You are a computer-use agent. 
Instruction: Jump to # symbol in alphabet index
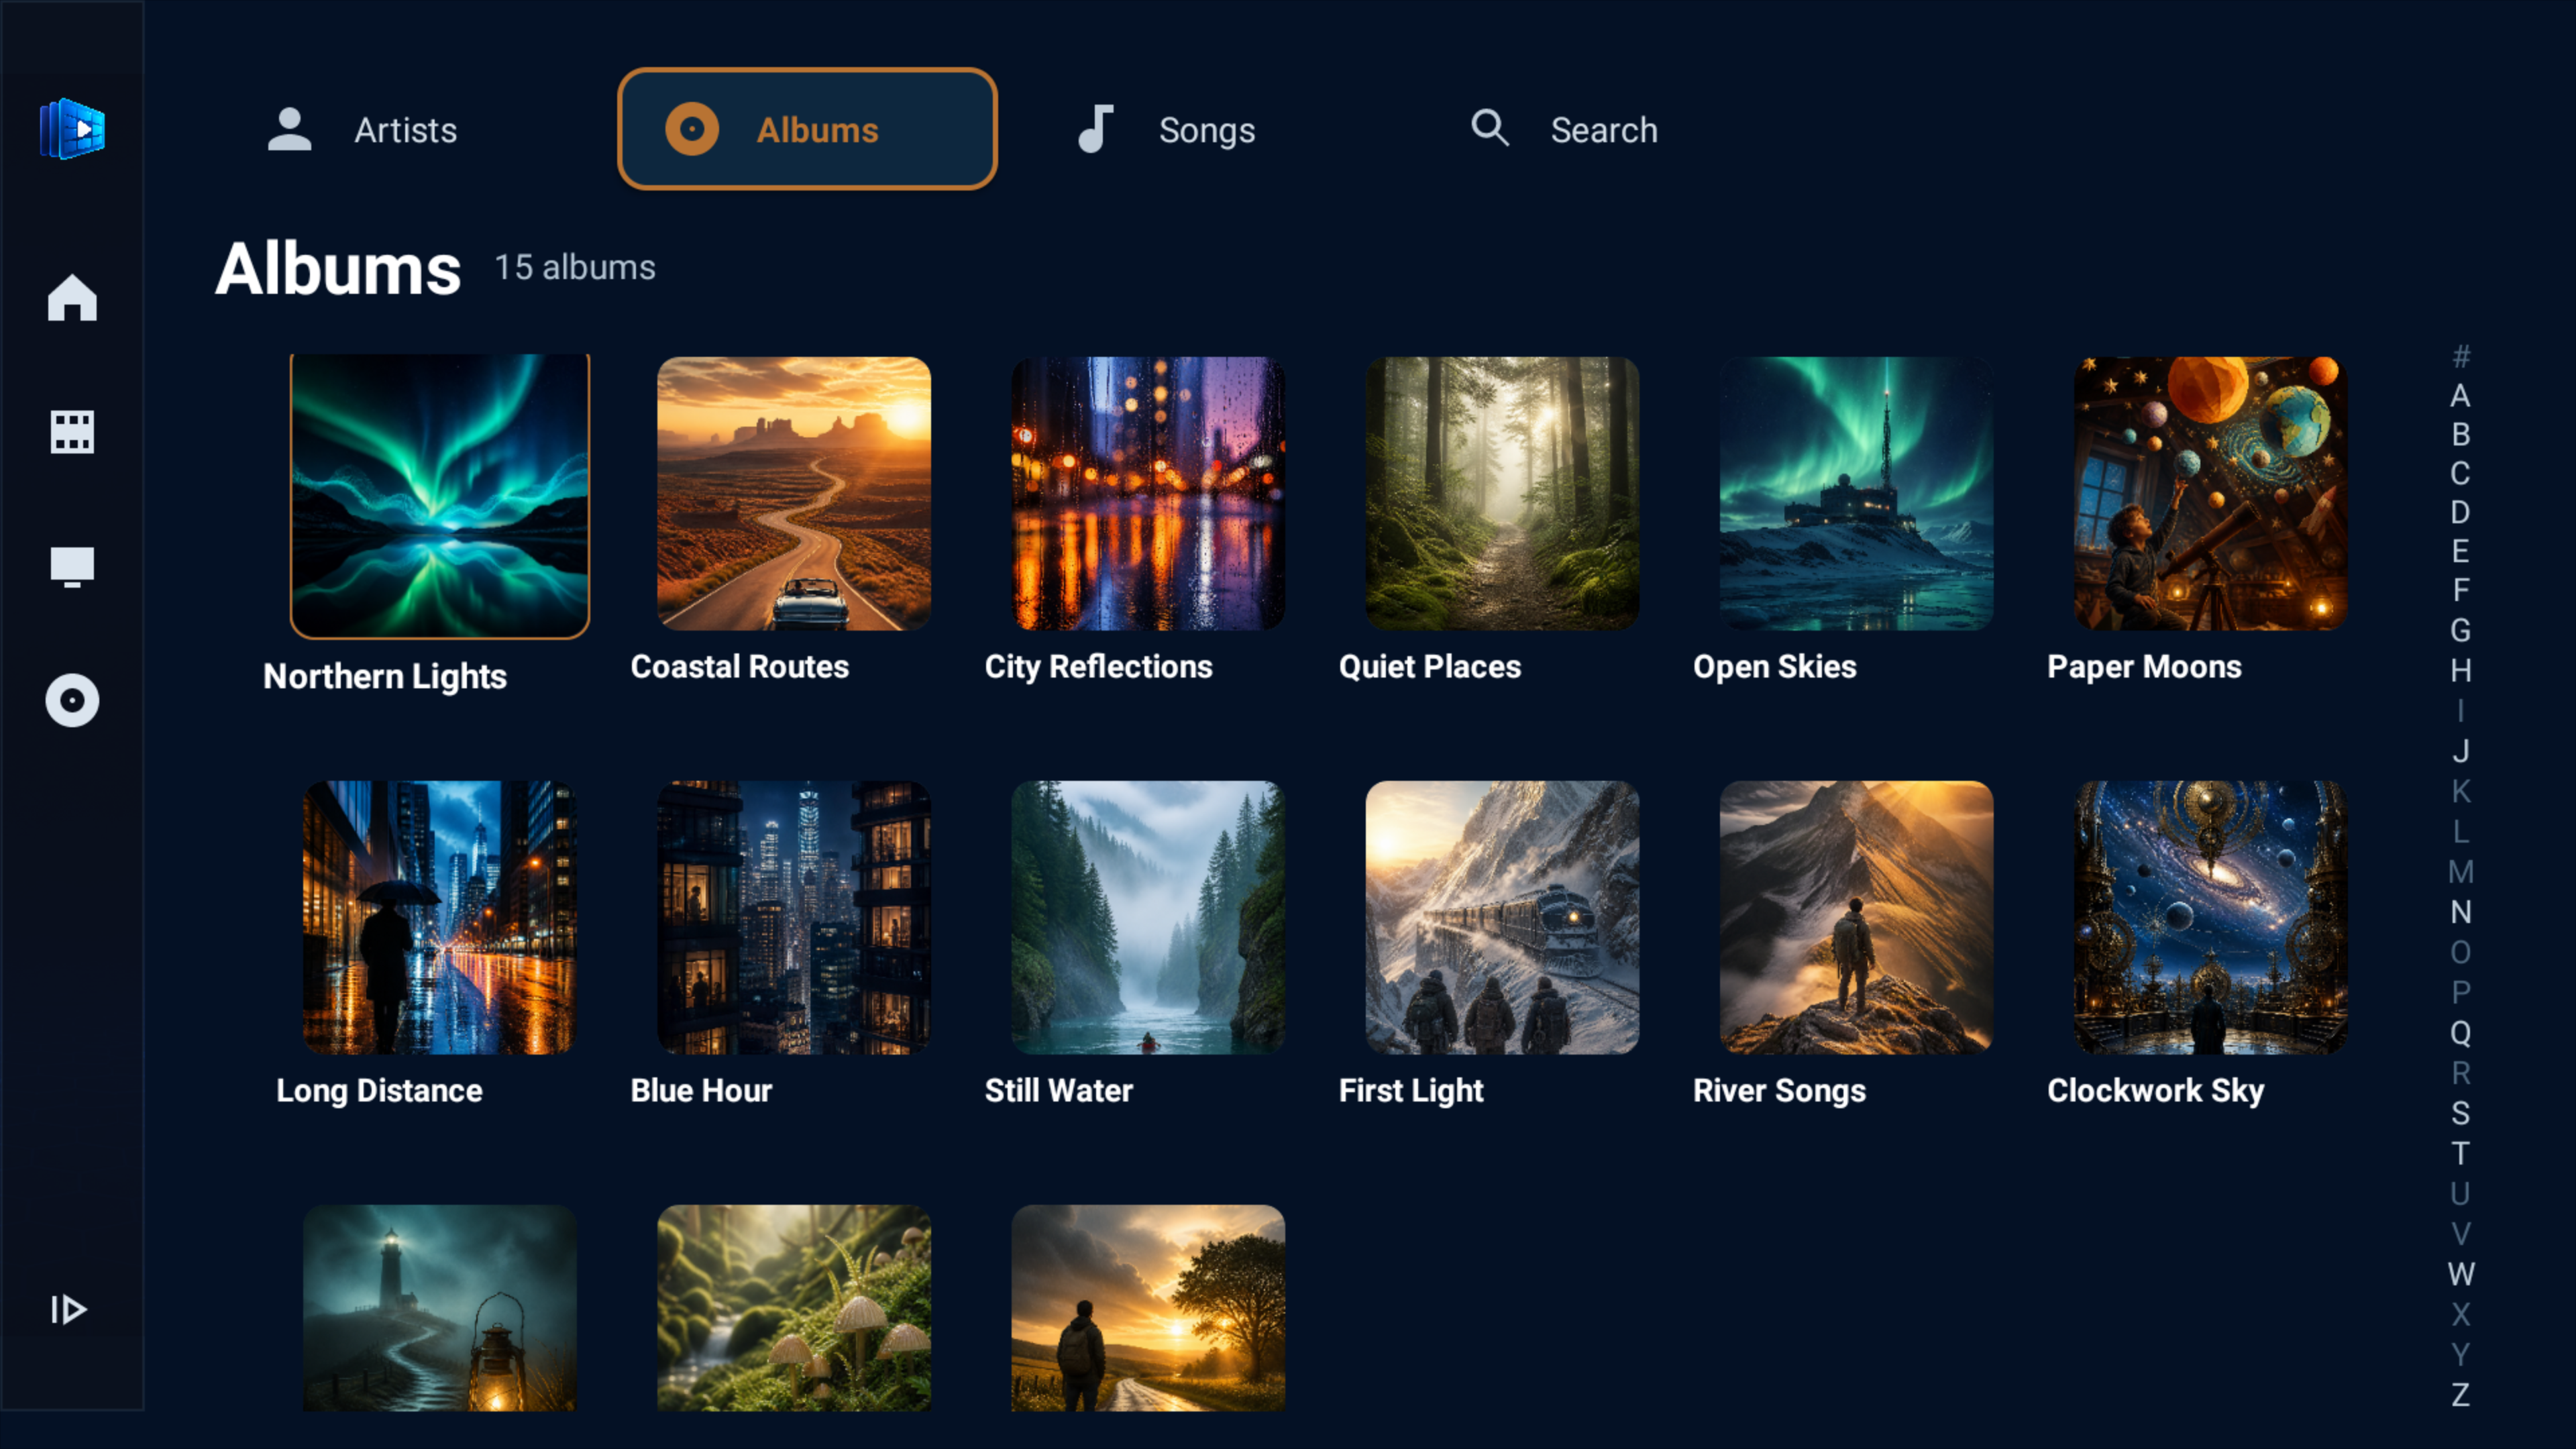click(x=2461, y=356)
